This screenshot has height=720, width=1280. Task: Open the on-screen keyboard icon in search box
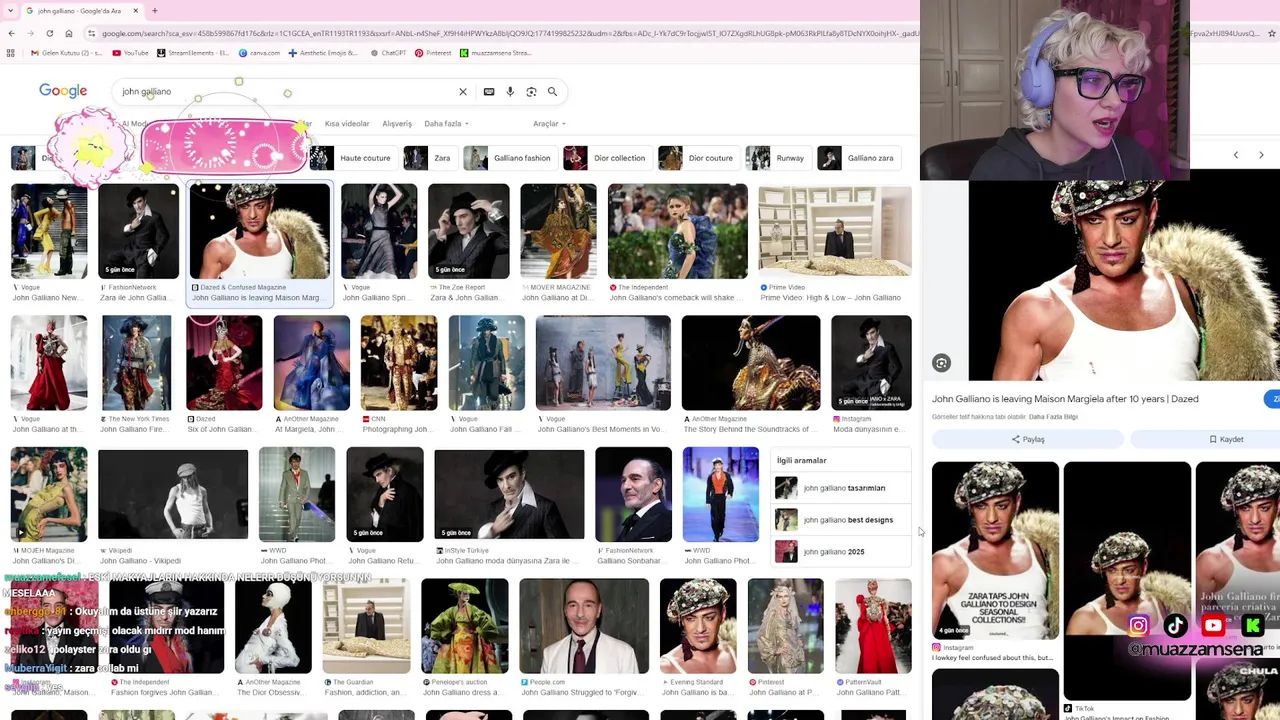(x=489, y=92)
